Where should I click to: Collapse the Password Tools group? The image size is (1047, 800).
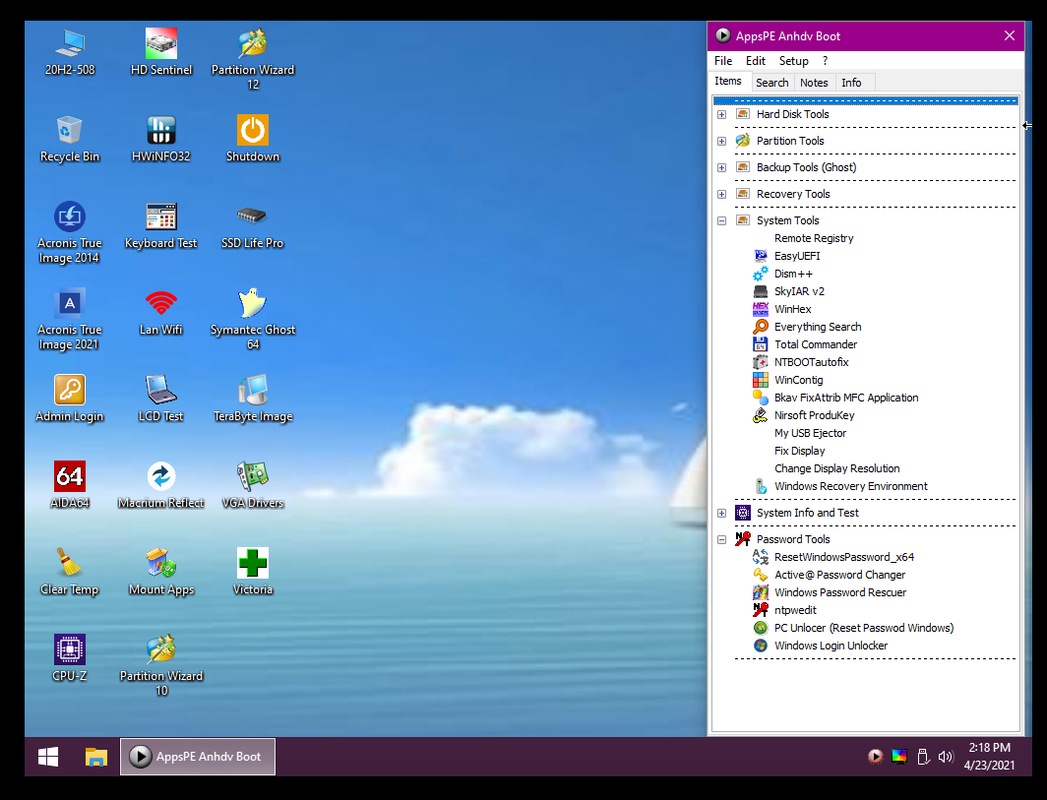pos(721,540)
